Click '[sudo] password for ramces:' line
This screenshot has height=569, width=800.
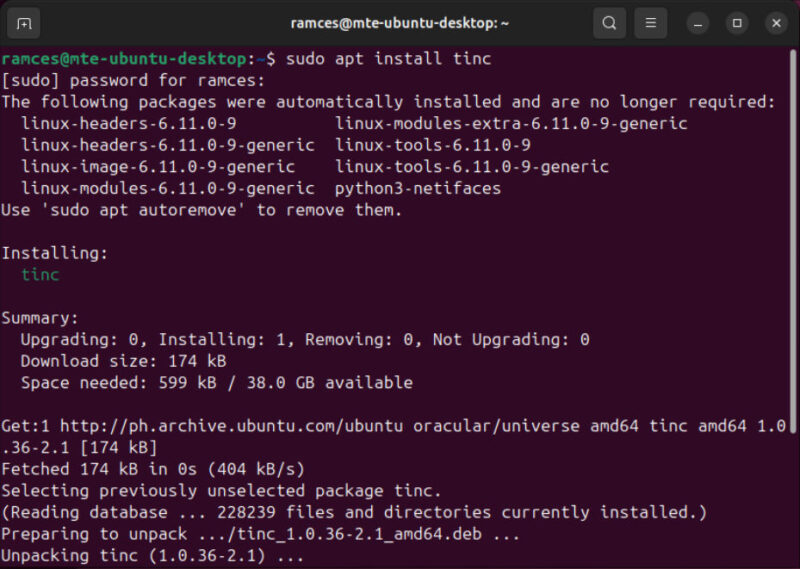click(133, 81)
